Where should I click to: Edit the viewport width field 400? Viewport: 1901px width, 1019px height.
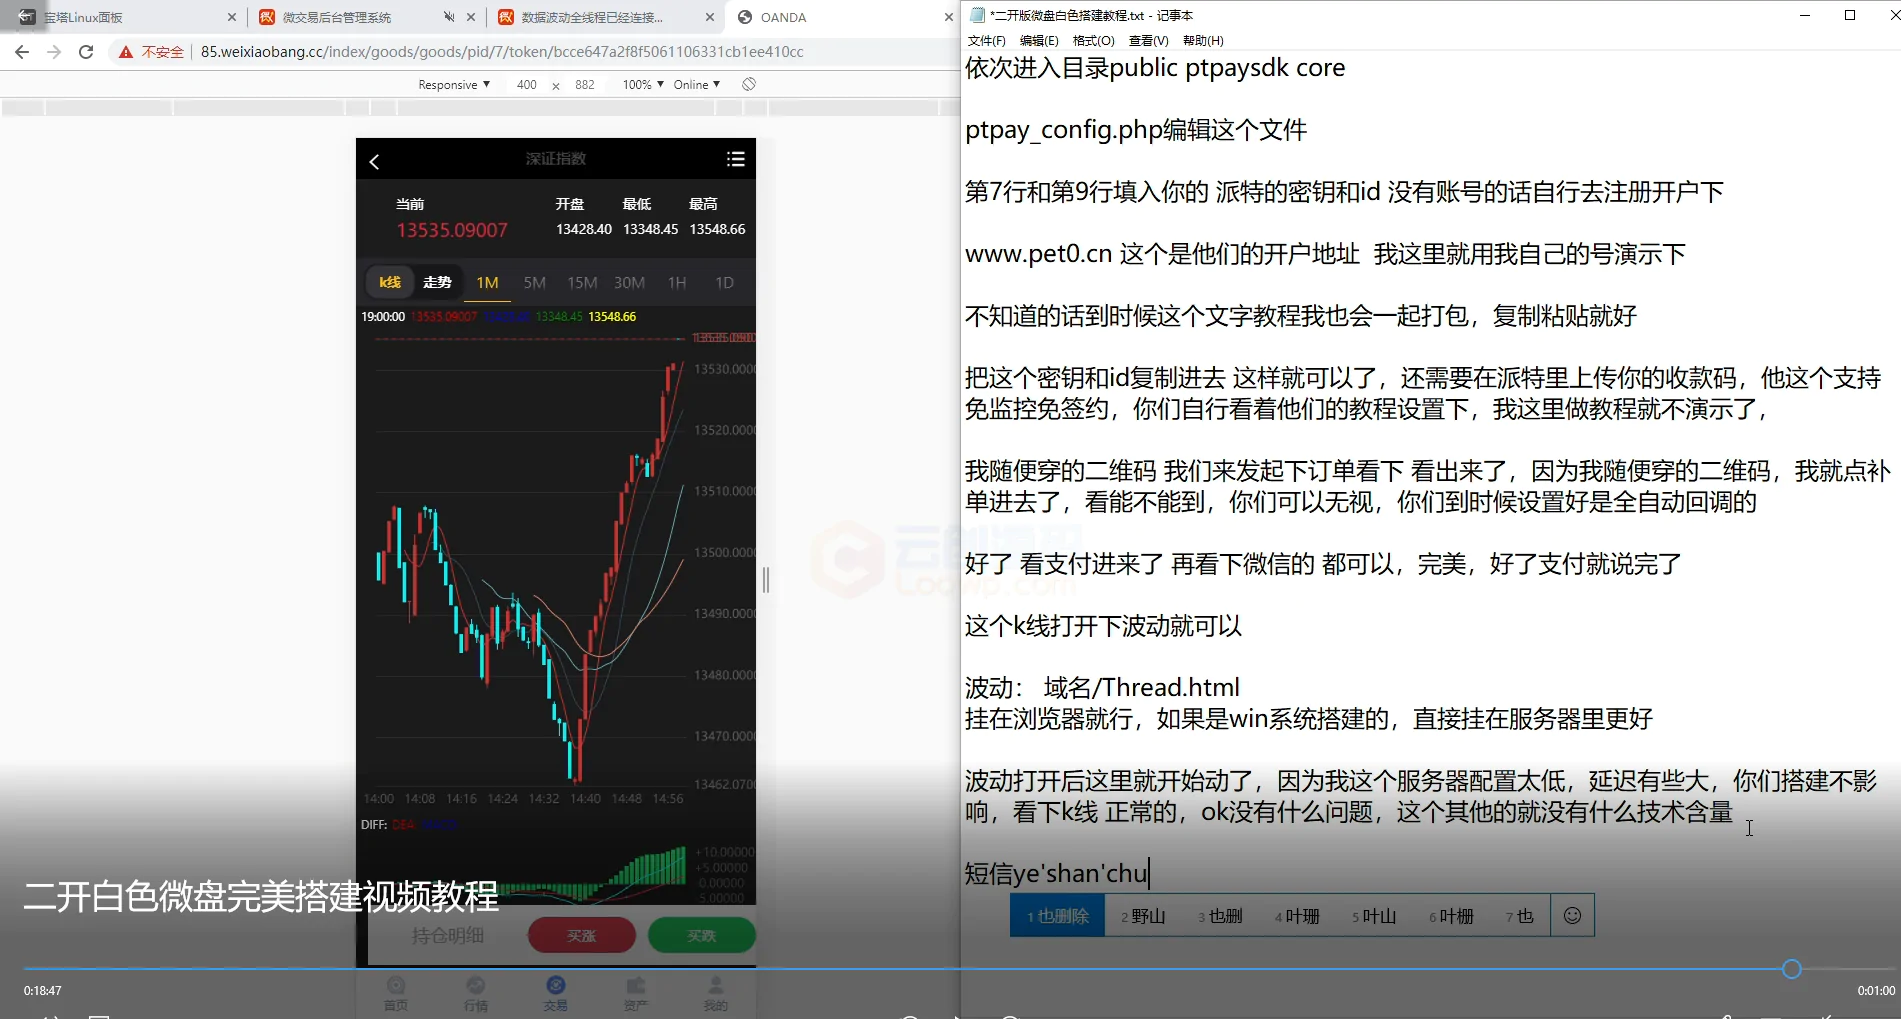coord(527,85)
